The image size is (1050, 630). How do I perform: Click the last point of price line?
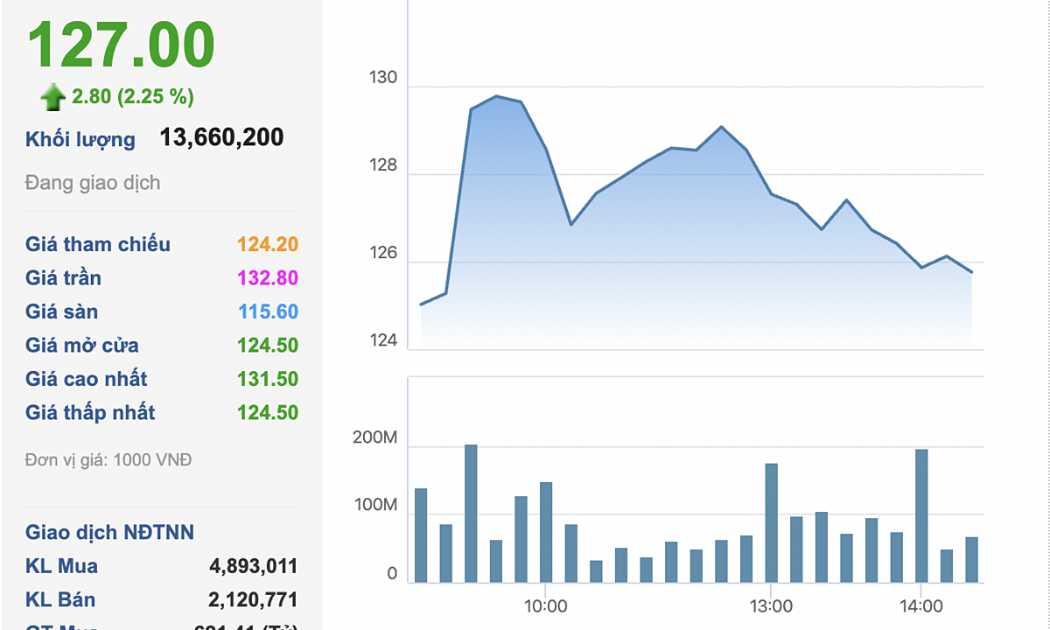point(971,272)
